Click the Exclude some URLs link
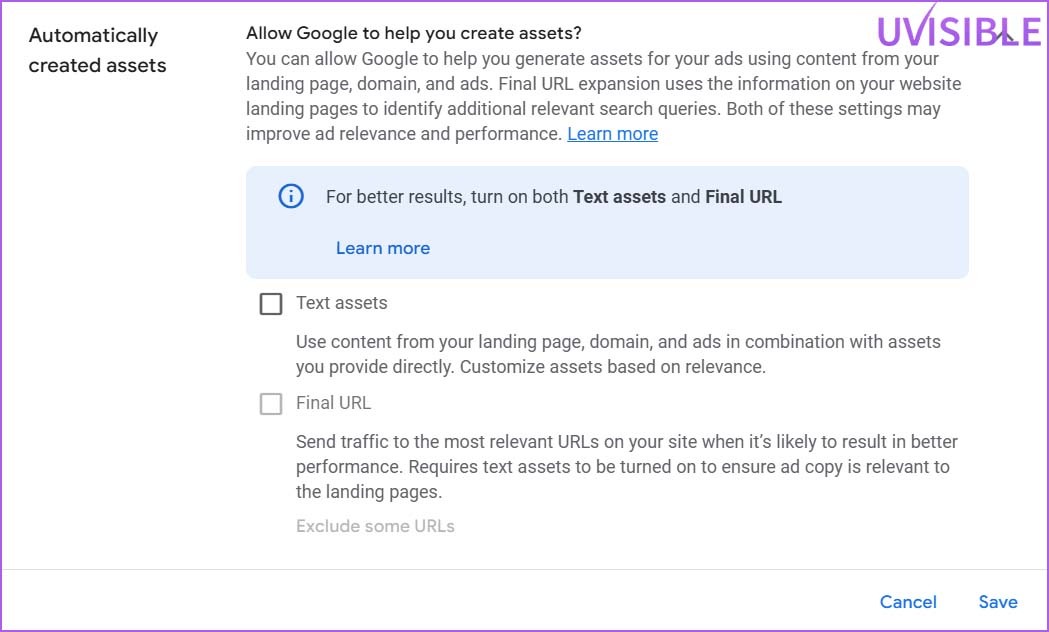This screenshot has width=1049, height=632. pos(375,526)
